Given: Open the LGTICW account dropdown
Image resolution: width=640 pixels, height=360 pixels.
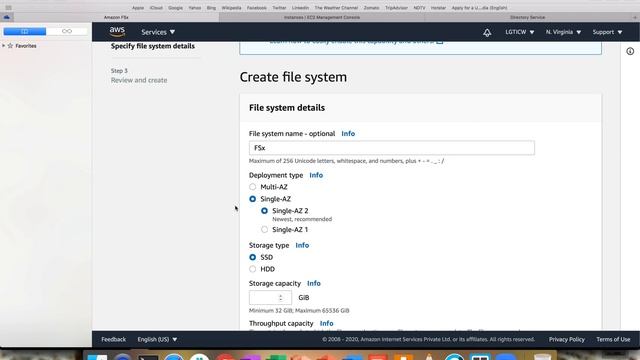Looking at the screenshot, I should (520, 32).
